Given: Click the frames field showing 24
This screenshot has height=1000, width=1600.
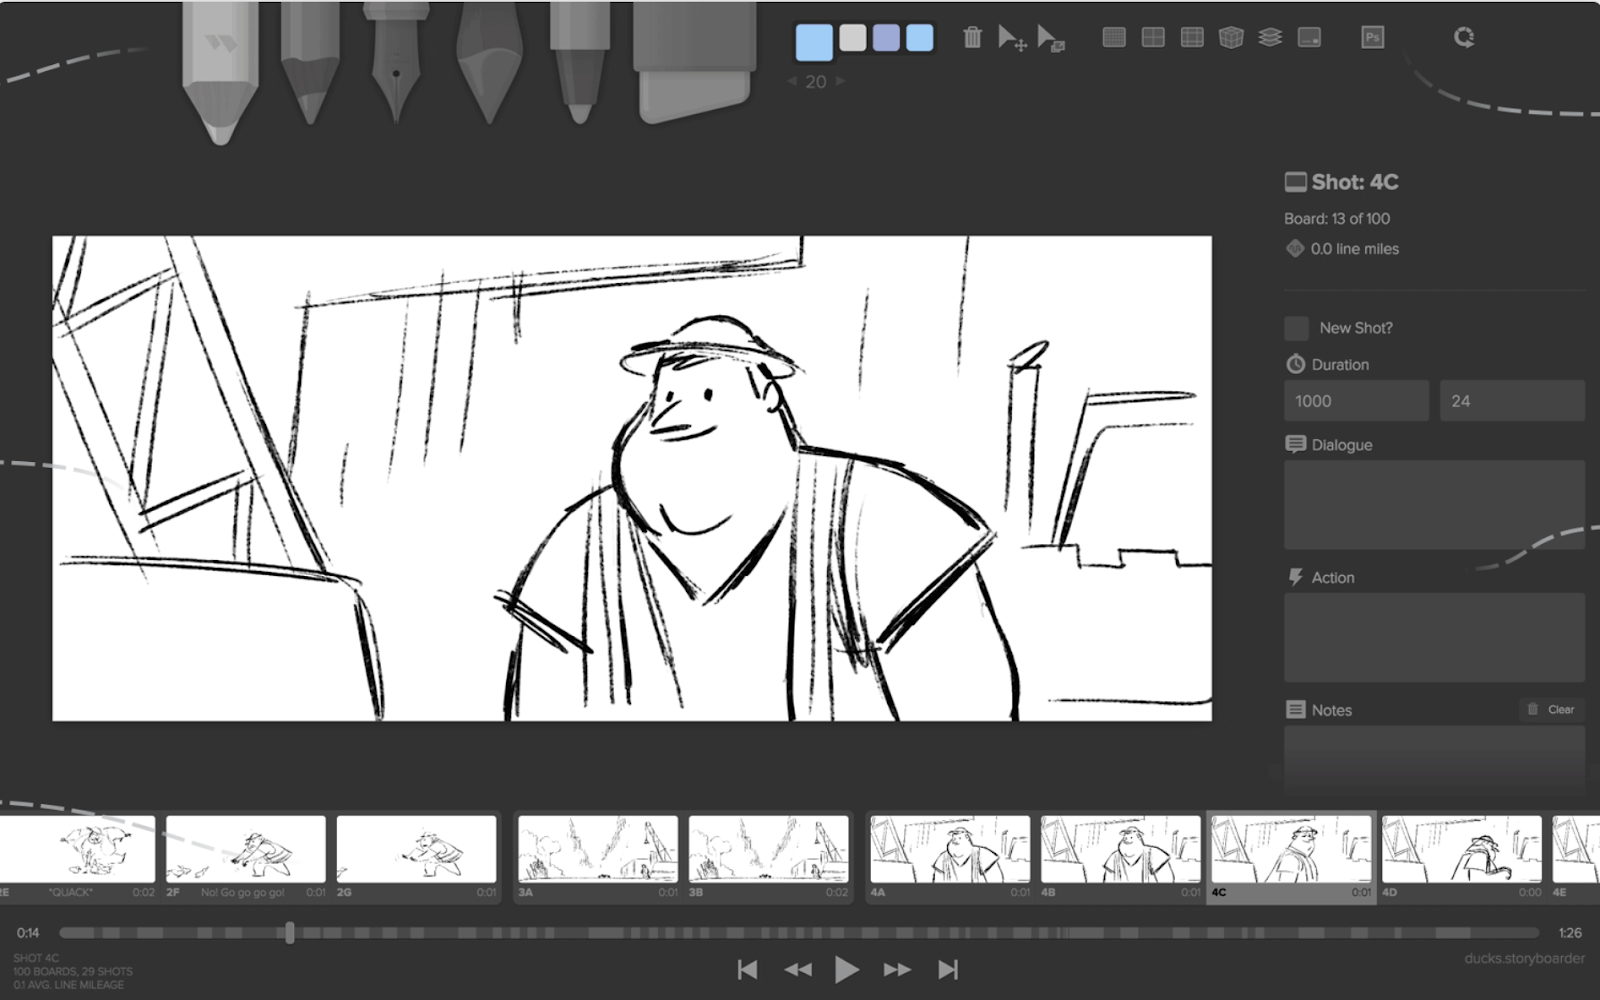Looking at the screenshot, I should (1512, 401).
